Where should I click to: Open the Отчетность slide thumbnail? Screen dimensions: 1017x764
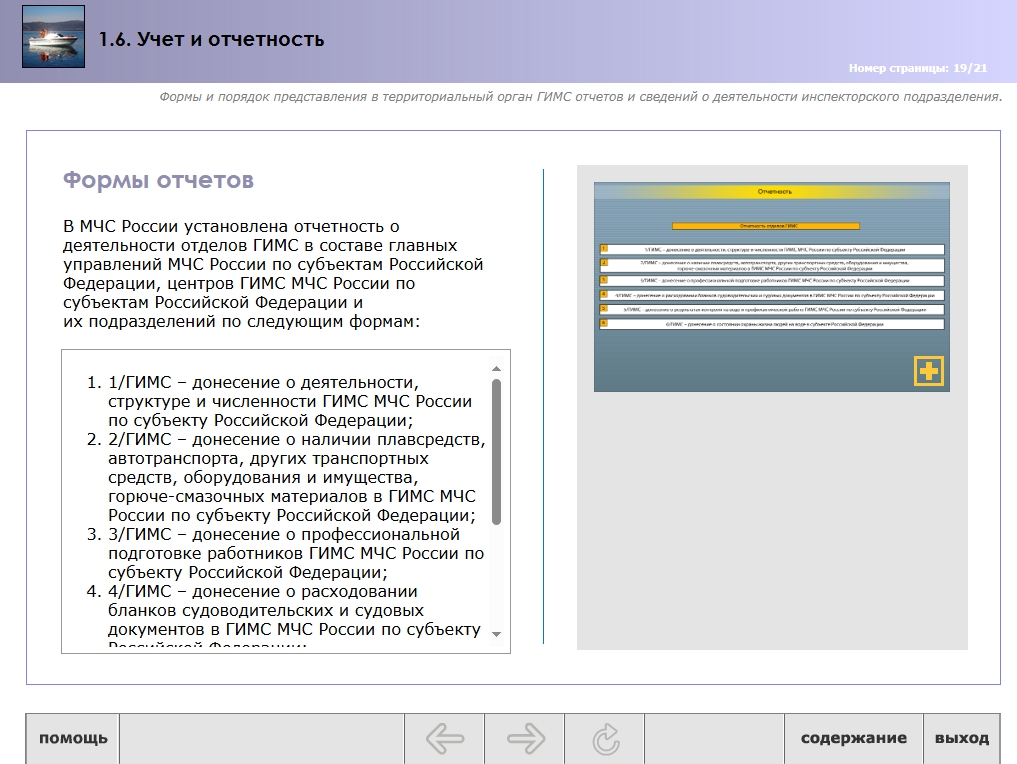pyautogui.click(x=772, y=287)
